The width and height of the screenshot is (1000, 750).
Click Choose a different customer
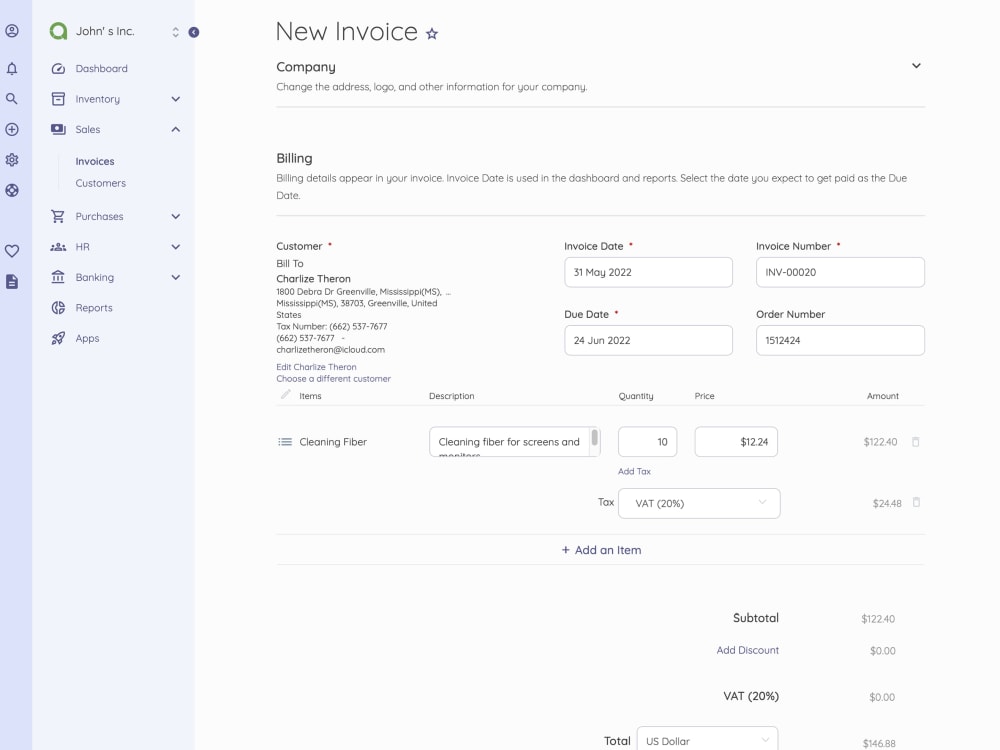tap(333, 378)
